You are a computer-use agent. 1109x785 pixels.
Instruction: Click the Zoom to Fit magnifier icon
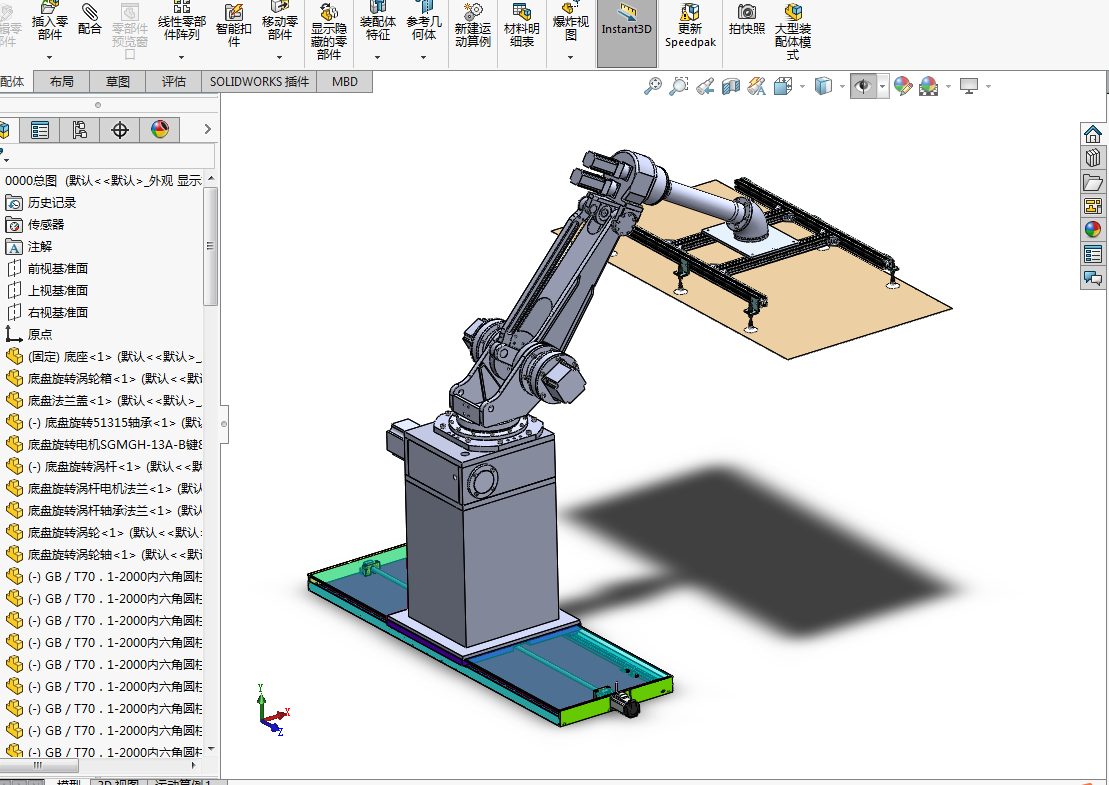coord(653,86)
